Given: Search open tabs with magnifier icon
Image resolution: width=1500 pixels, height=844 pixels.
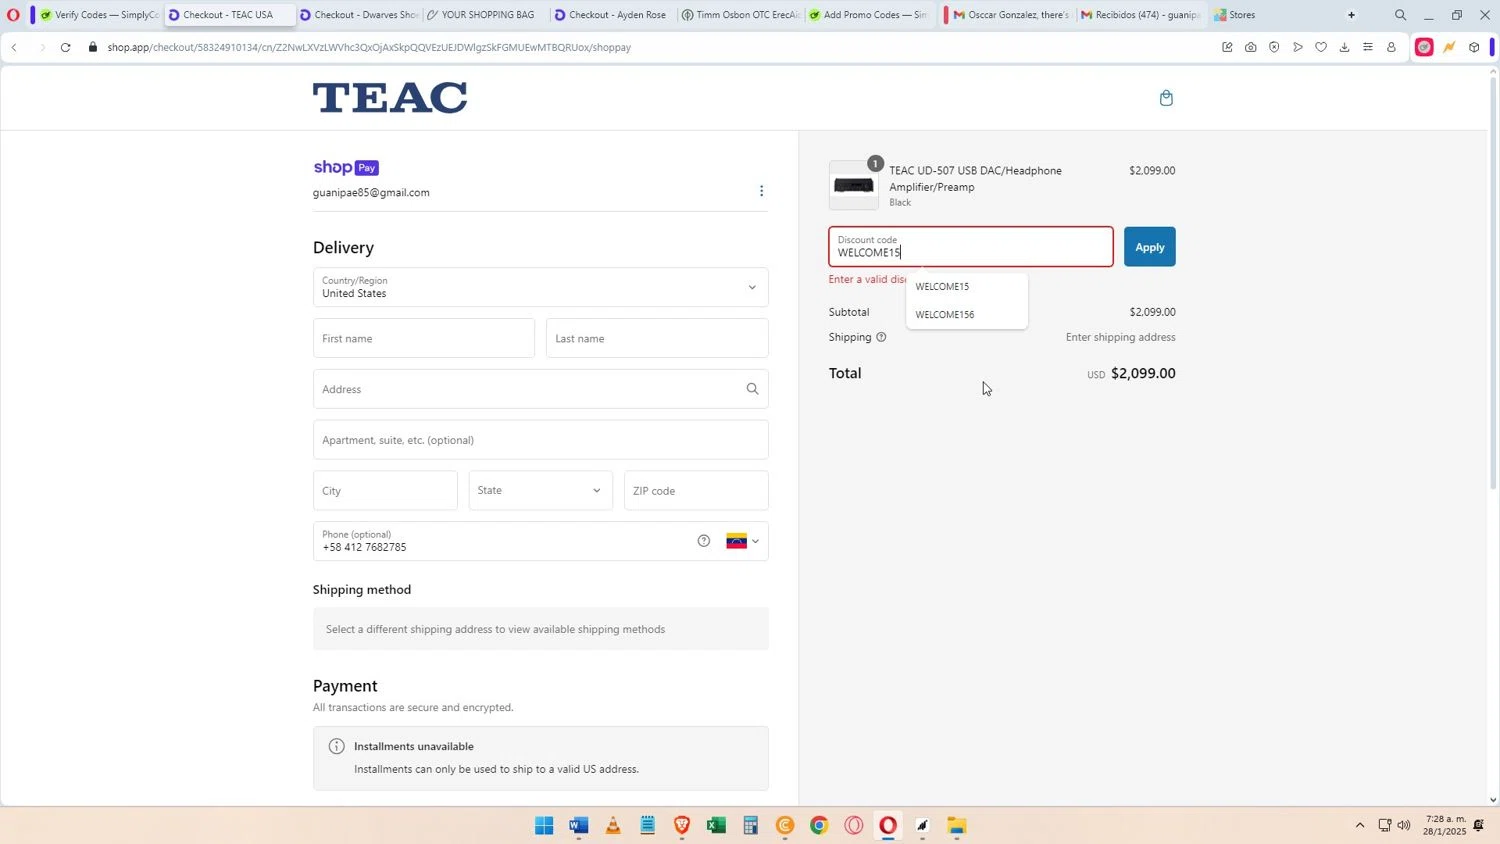Looking at the screenshot, I should pyautogui.click(x=1400, y=15).
